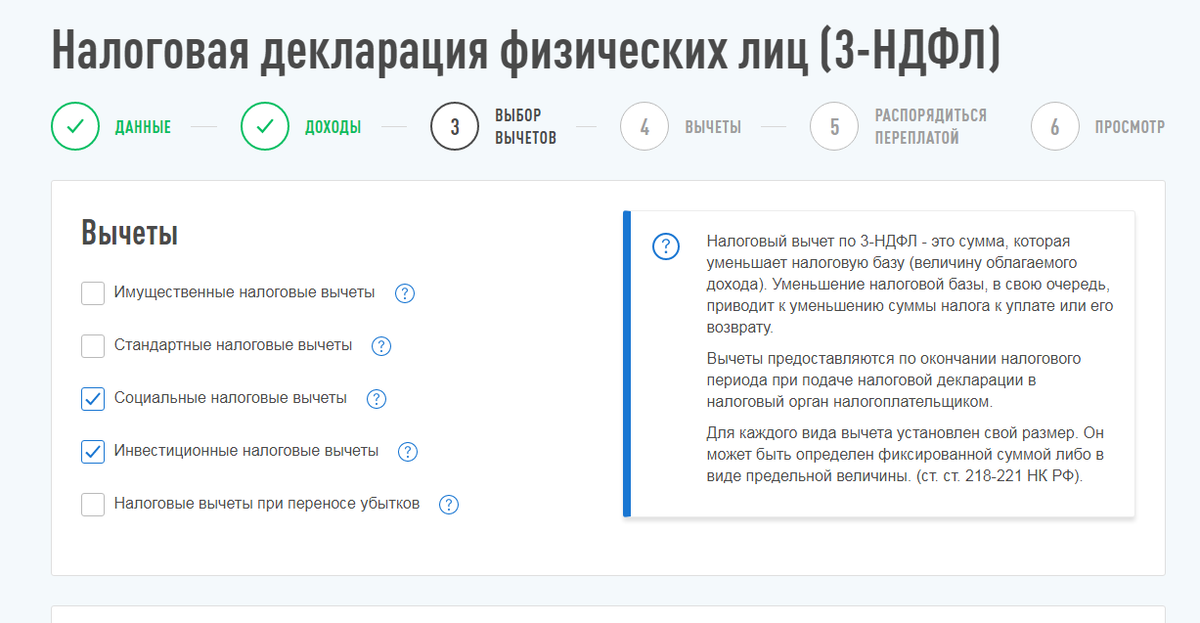
Task: Click label text Имущественные налоговые вычеты
Action: 245,292
